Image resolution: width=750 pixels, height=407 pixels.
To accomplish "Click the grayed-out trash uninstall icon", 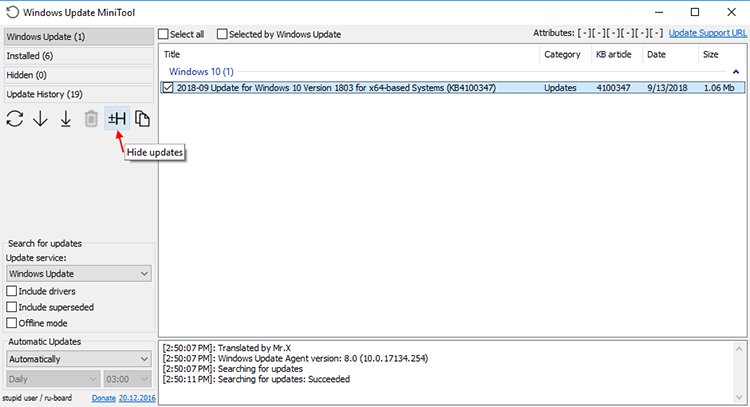I will 91,119.
